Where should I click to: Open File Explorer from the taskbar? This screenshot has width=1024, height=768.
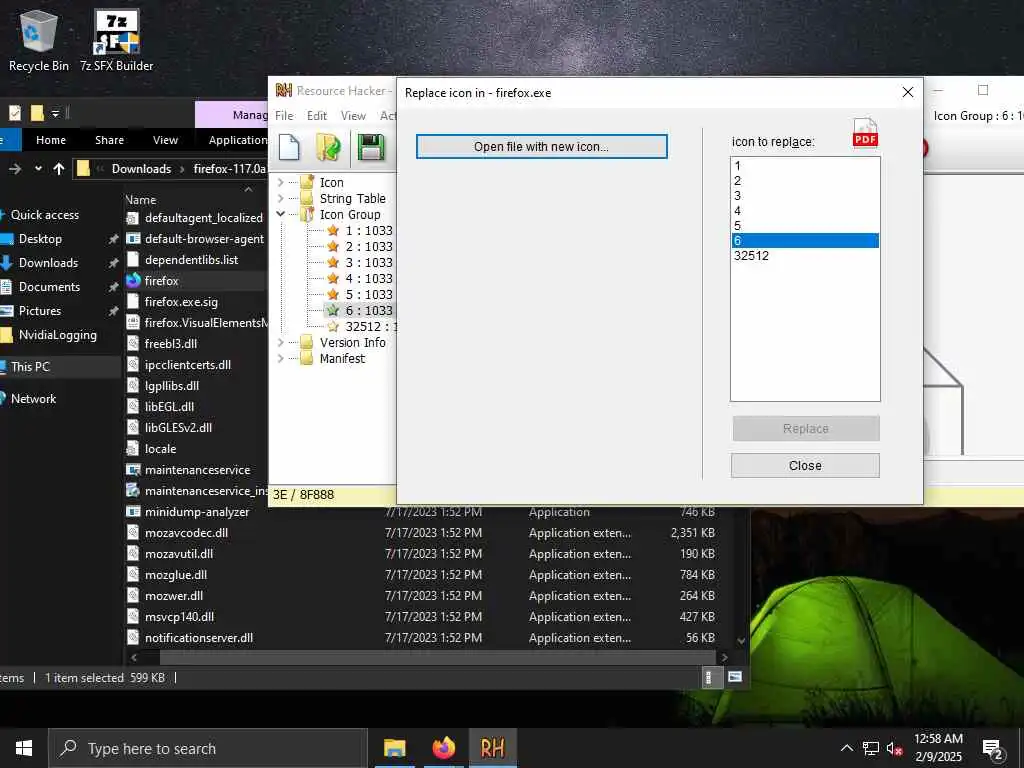(x=394, y=748)
